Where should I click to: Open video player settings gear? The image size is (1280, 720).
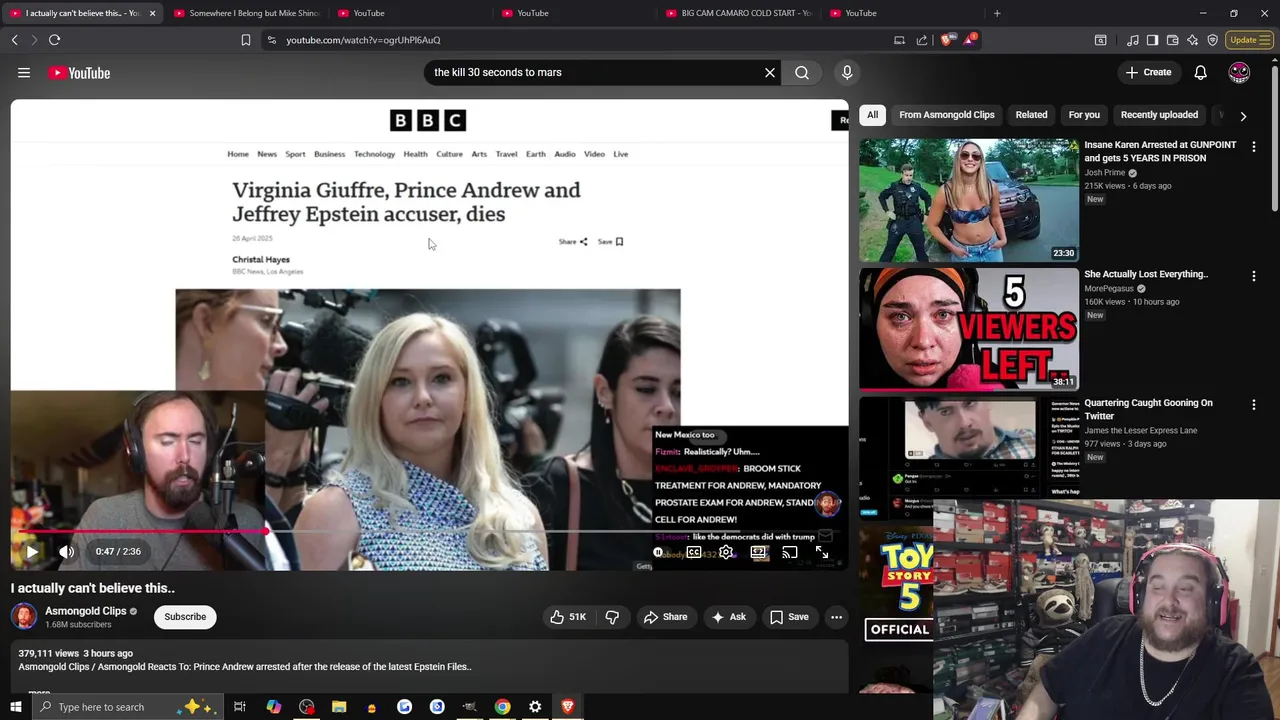coord(726,552)
